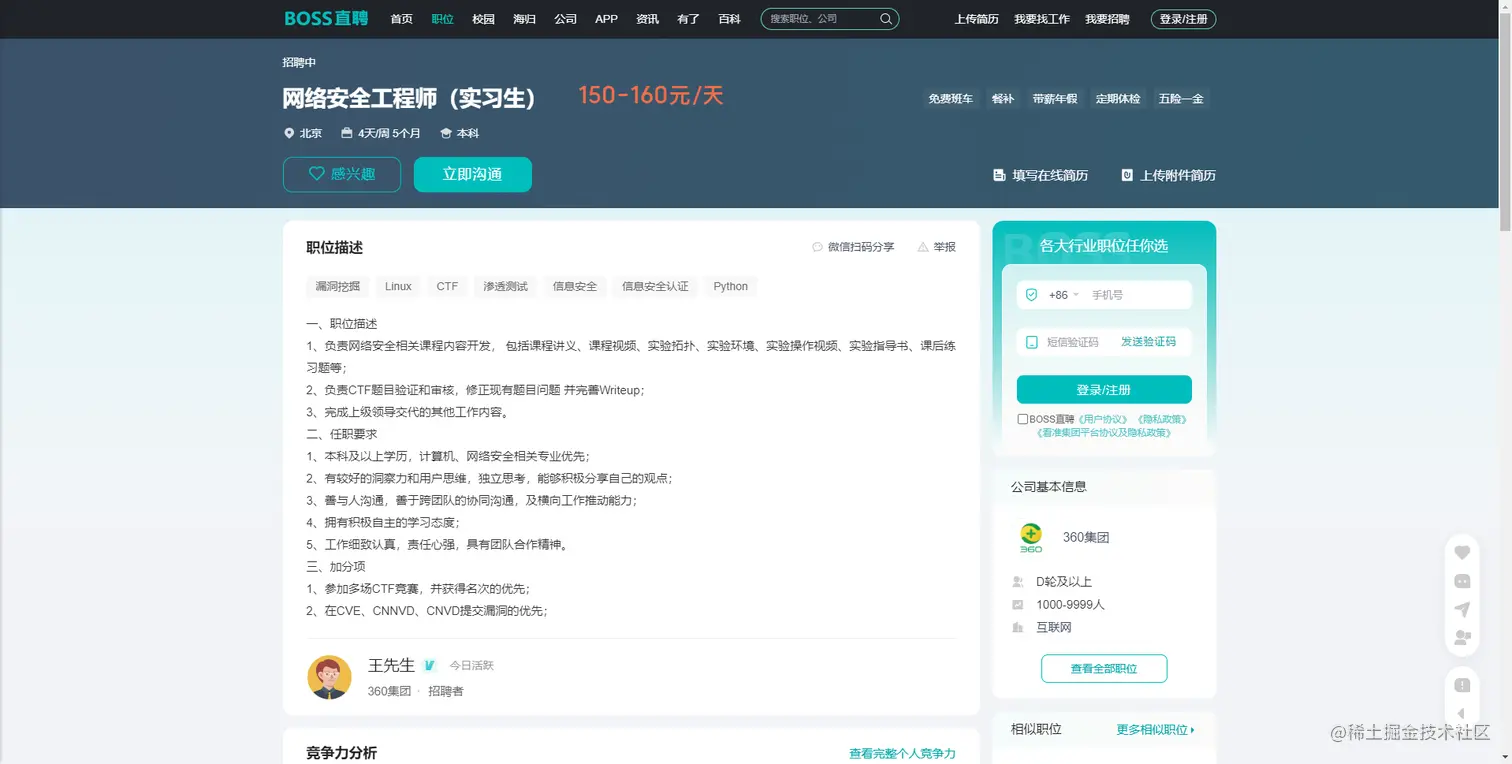Click the 立即沟通 button
The image size is (1512, 764).
click(473, 174)
